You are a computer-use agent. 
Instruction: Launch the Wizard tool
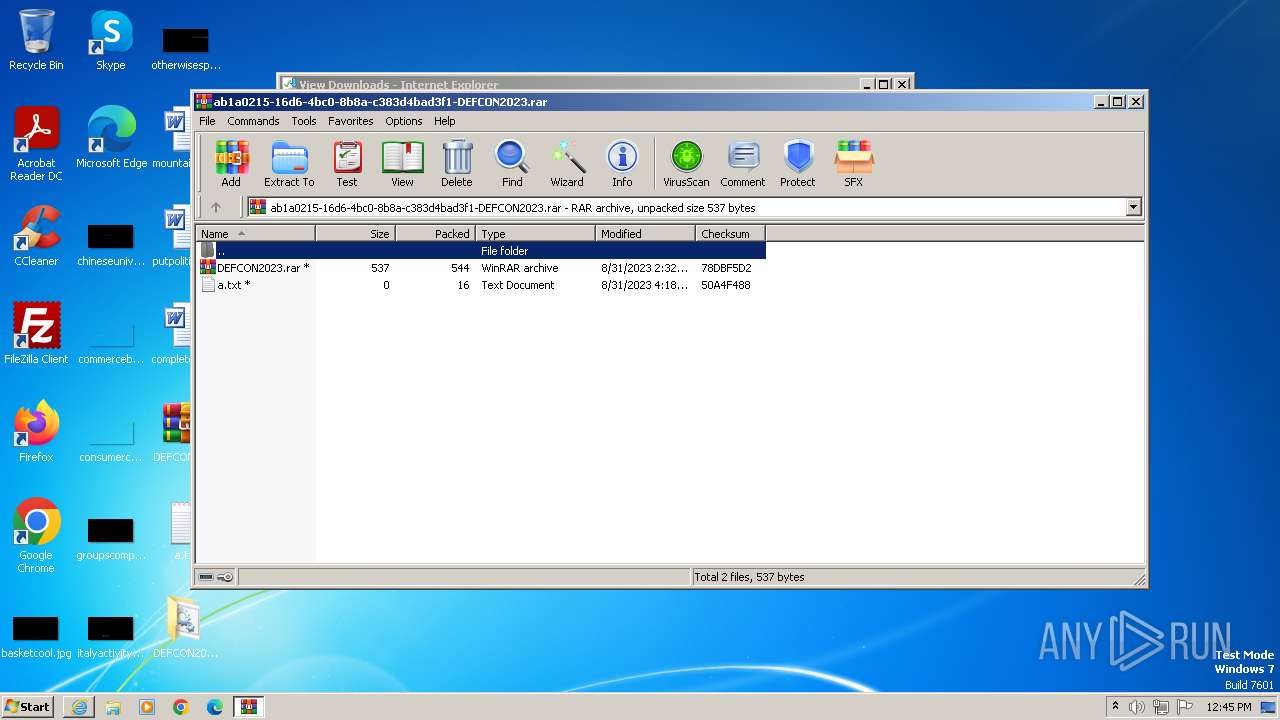pyautogui.click(x=567, y=163)
